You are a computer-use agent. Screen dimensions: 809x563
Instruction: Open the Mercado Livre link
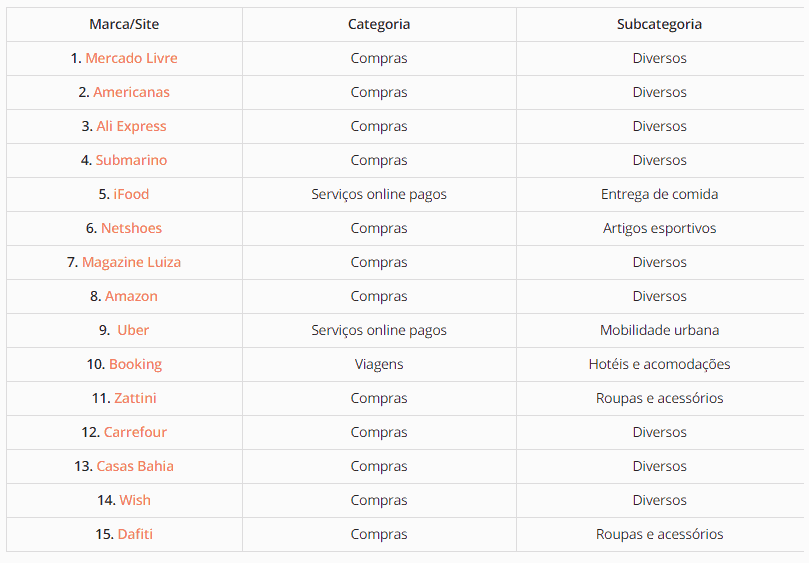click(131, 58)
